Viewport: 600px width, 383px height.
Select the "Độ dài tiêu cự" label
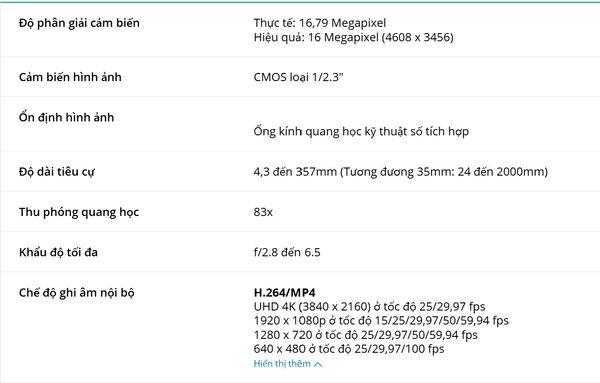(x=57, y=171)
